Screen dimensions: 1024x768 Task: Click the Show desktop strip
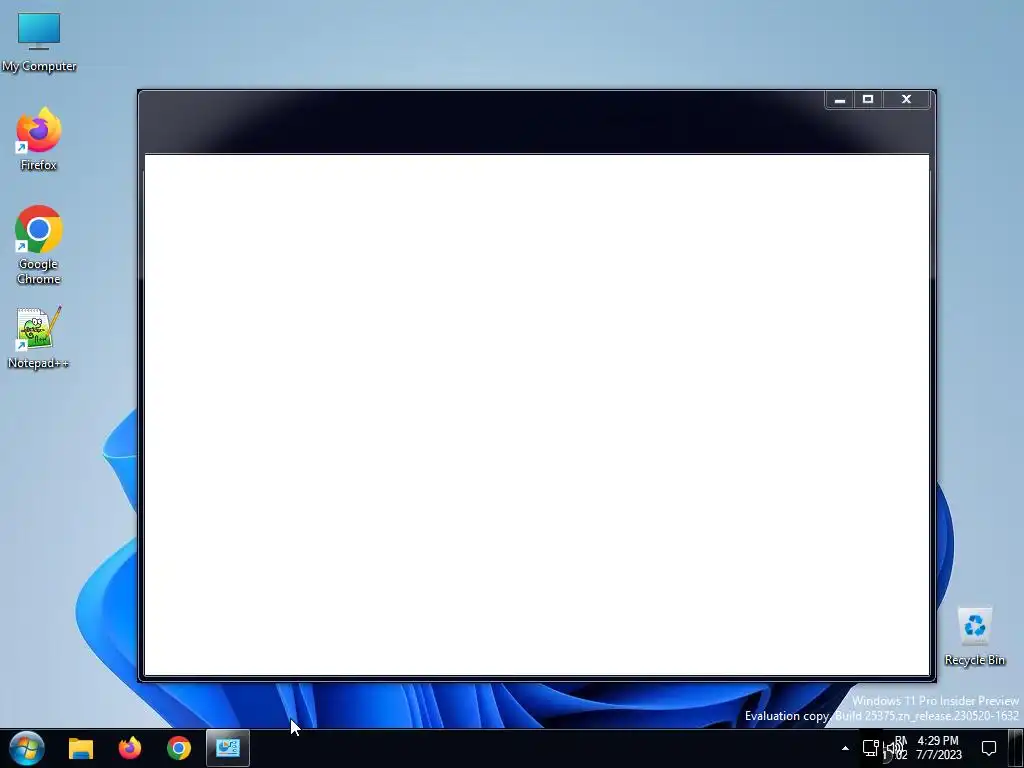[1016, 748]
